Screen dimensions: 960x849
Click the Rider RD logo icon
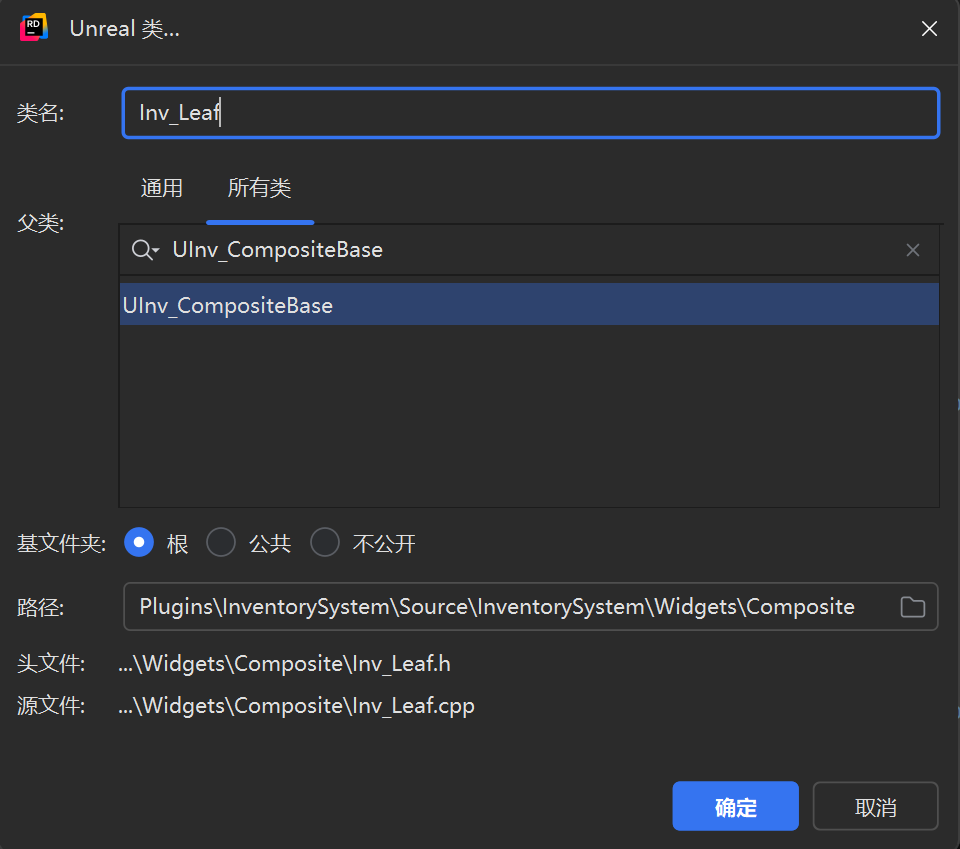pos(34,28)
